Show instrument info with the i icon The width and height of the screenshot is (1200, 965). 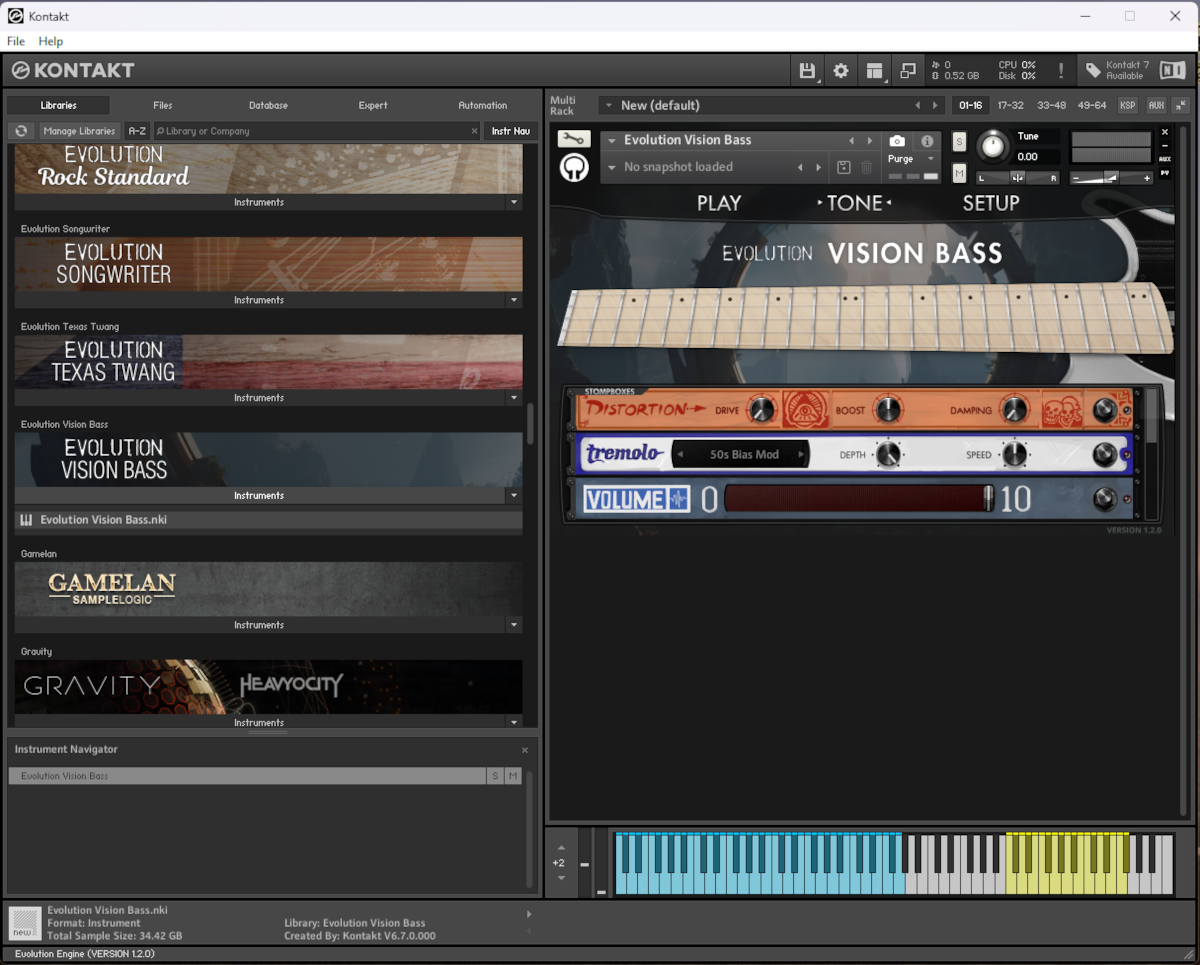pos(927,141)
